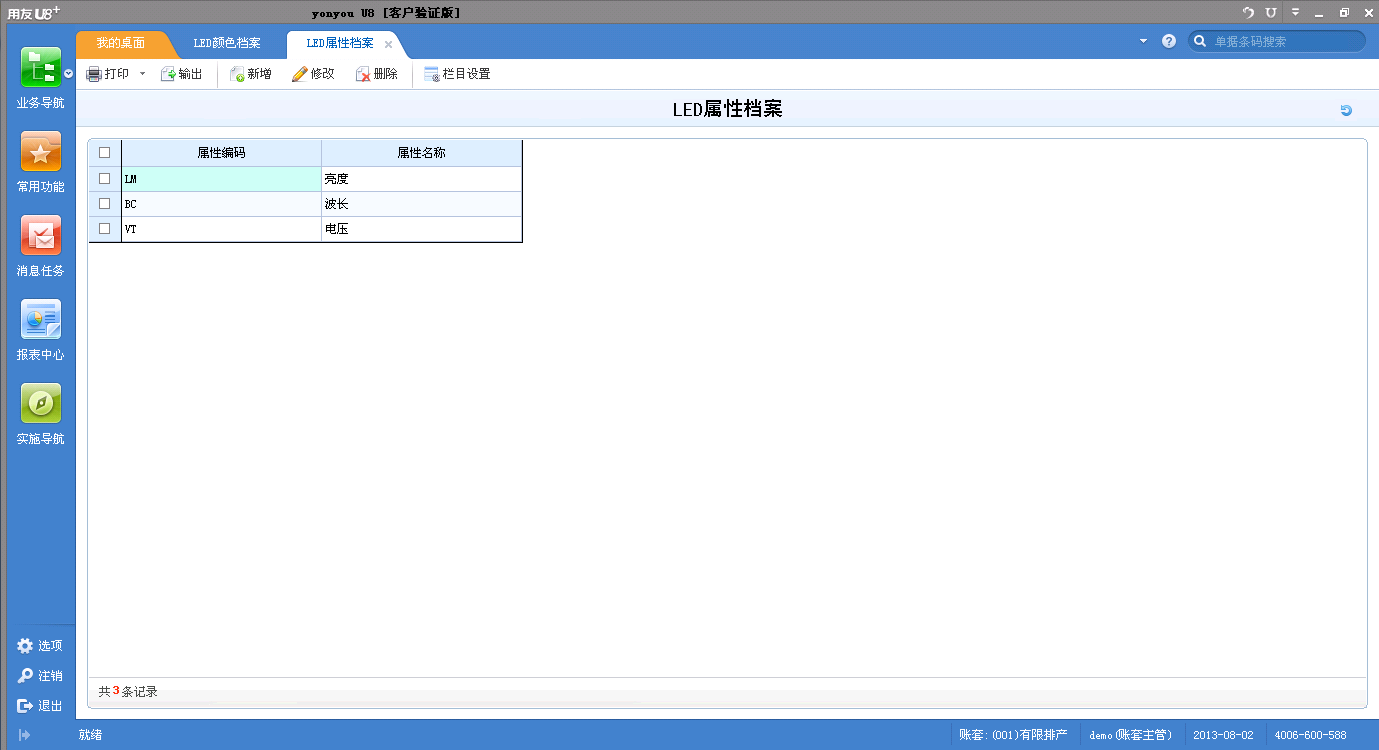Check the checkbox for BC 波长 row

coord(104,203)
